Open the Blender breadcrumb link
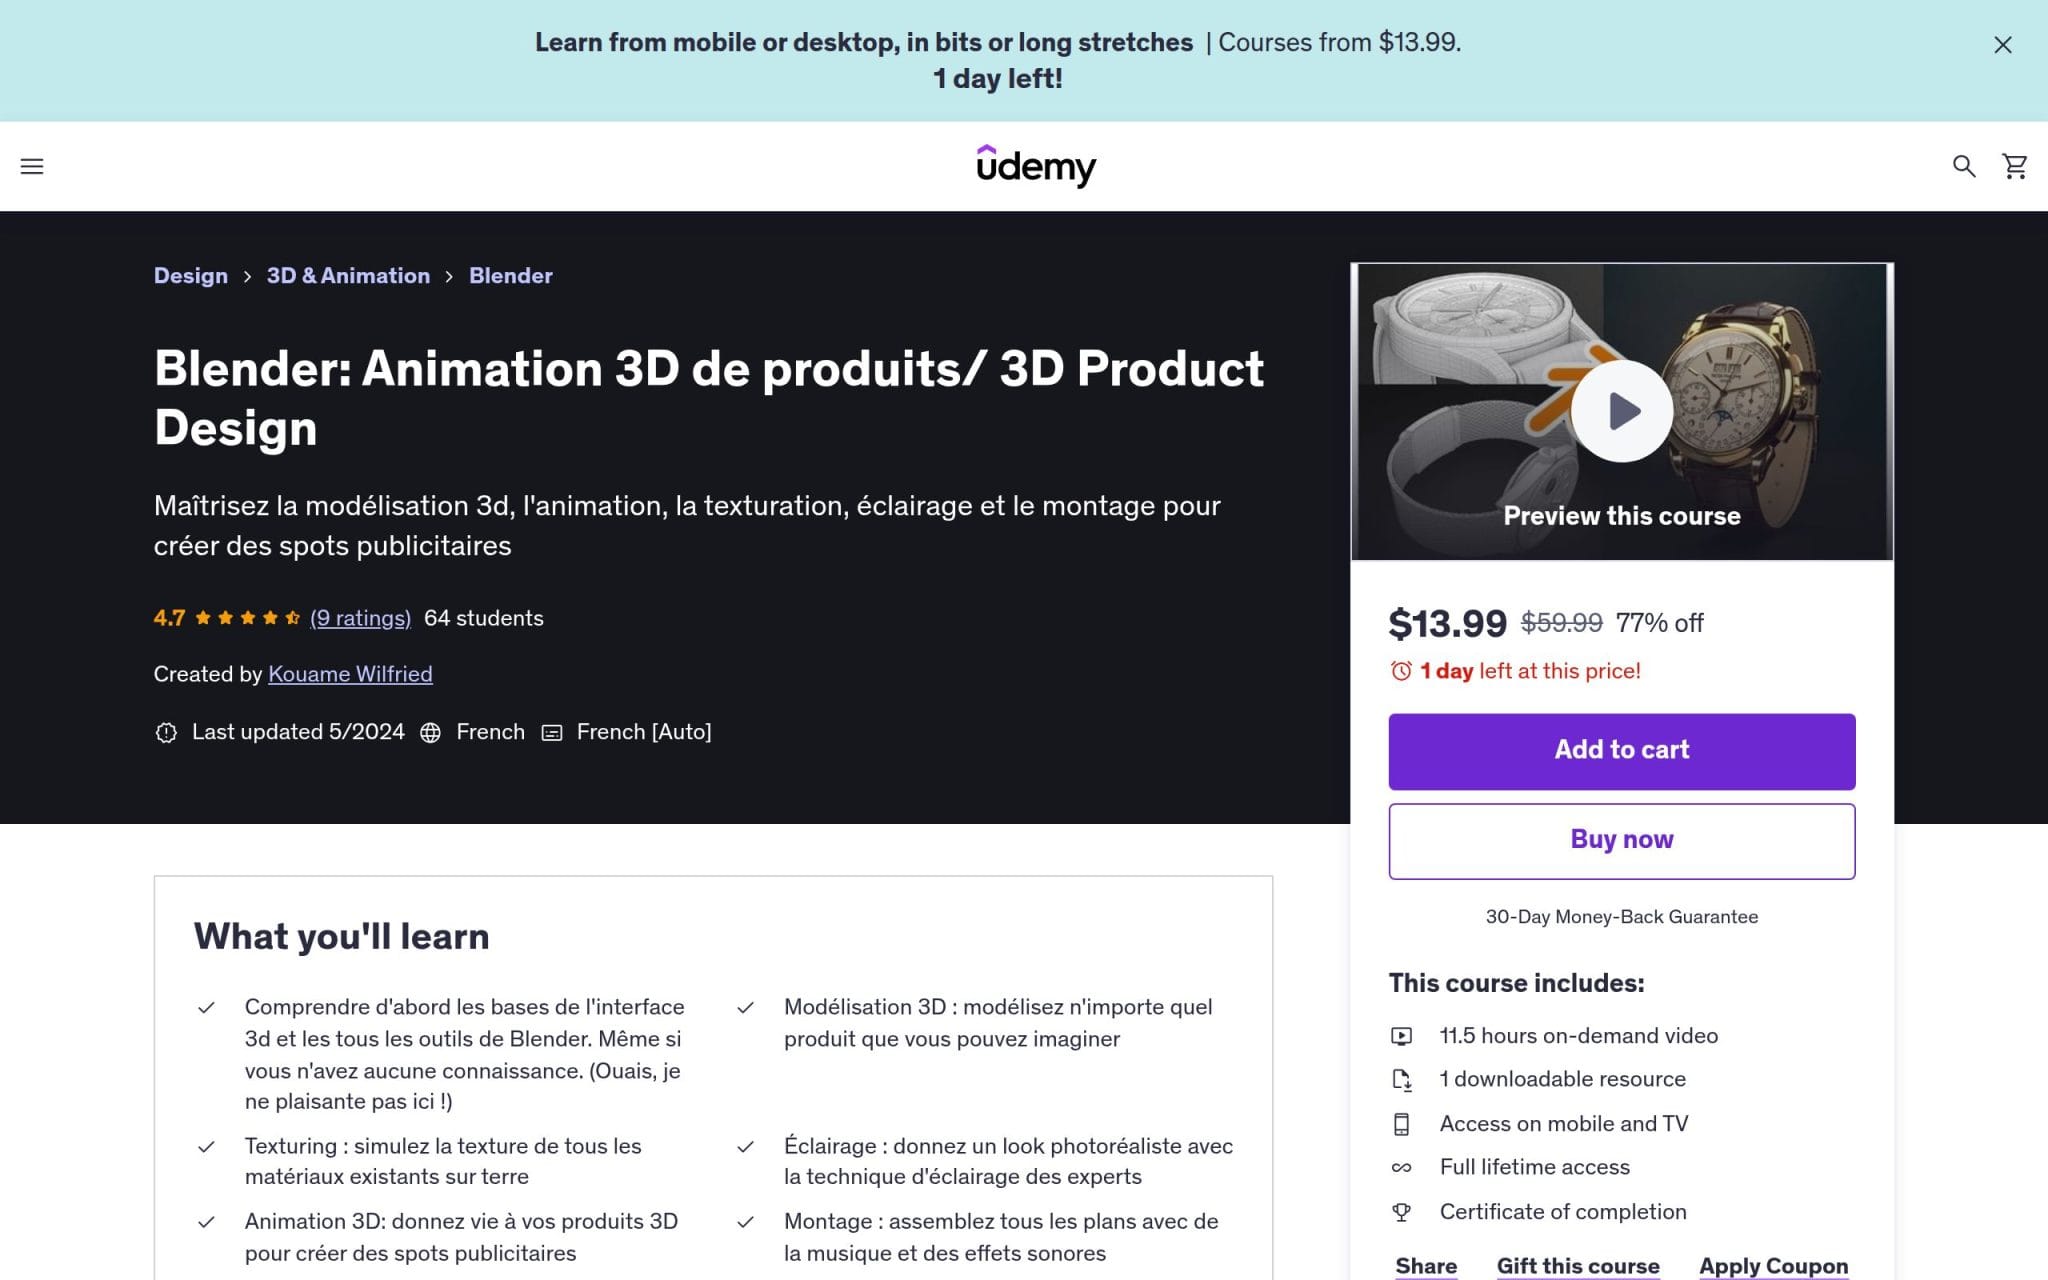 pyautogui.click(x=510, y=276)
